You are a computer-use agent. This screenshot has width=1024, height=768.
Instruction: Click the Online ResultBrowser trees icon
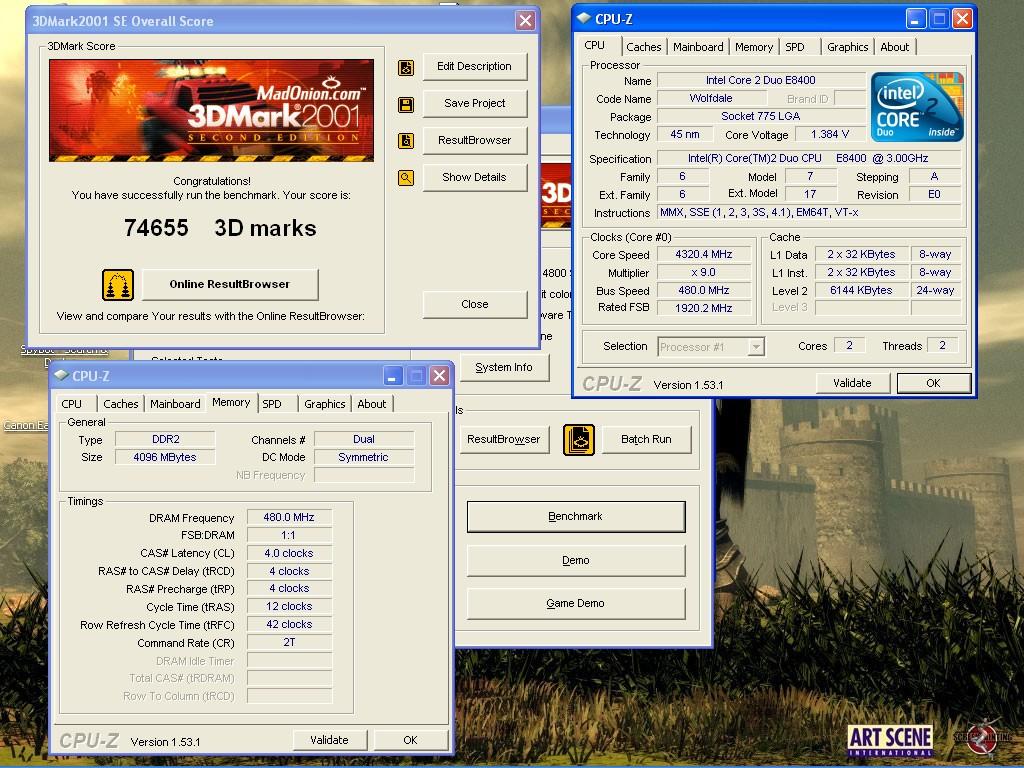pos(118,285)
